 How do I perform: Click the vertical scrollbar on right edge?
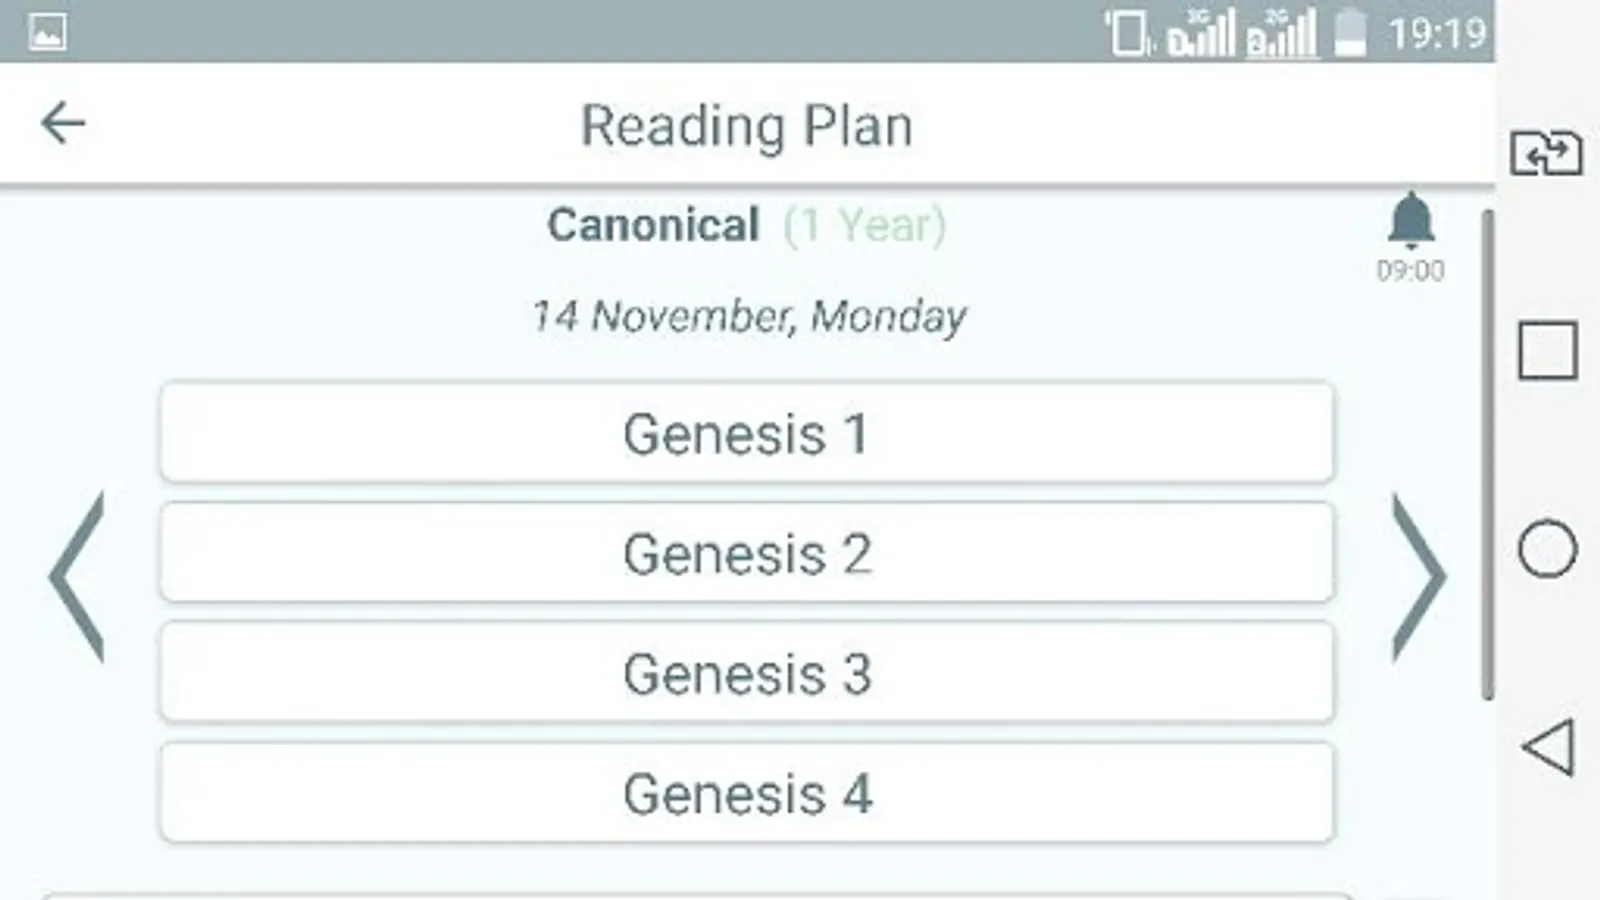click(1488, 455)
